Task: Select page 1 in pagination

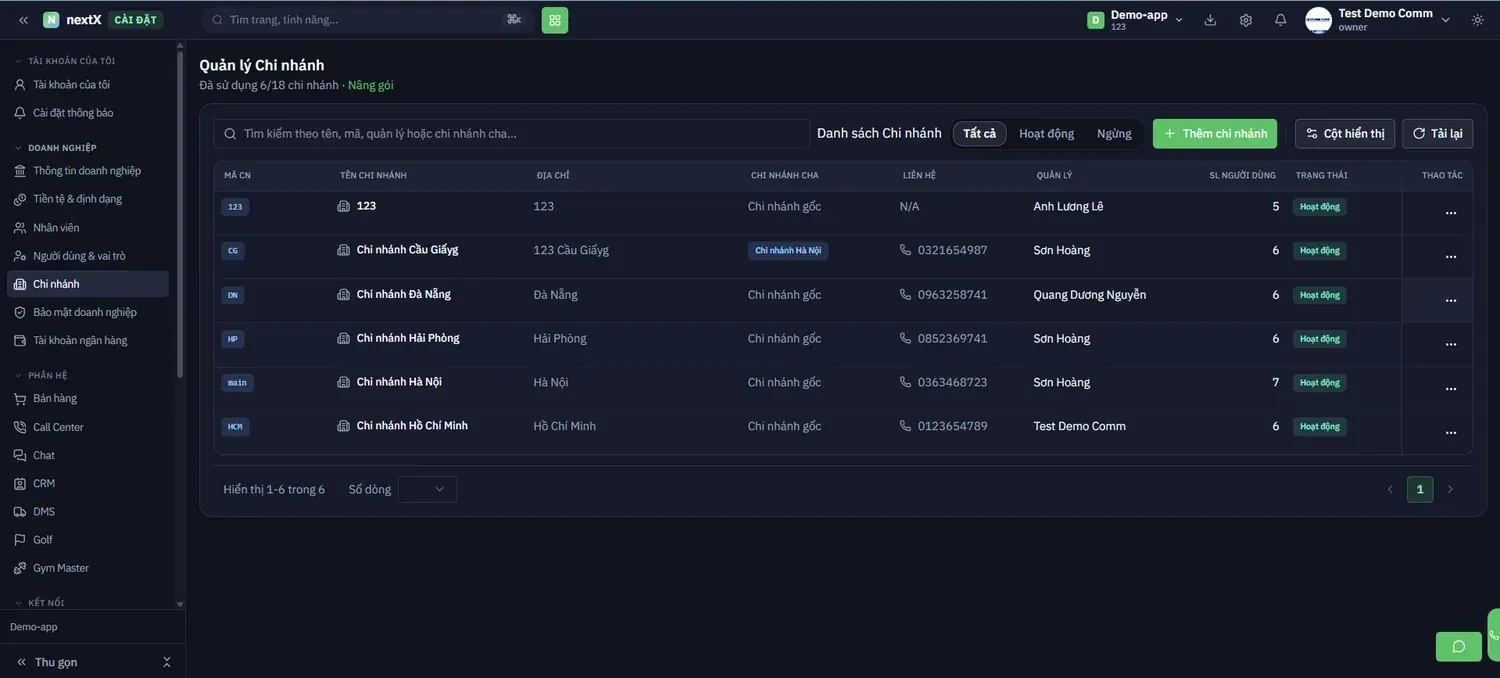Action: coord(1420,489)
